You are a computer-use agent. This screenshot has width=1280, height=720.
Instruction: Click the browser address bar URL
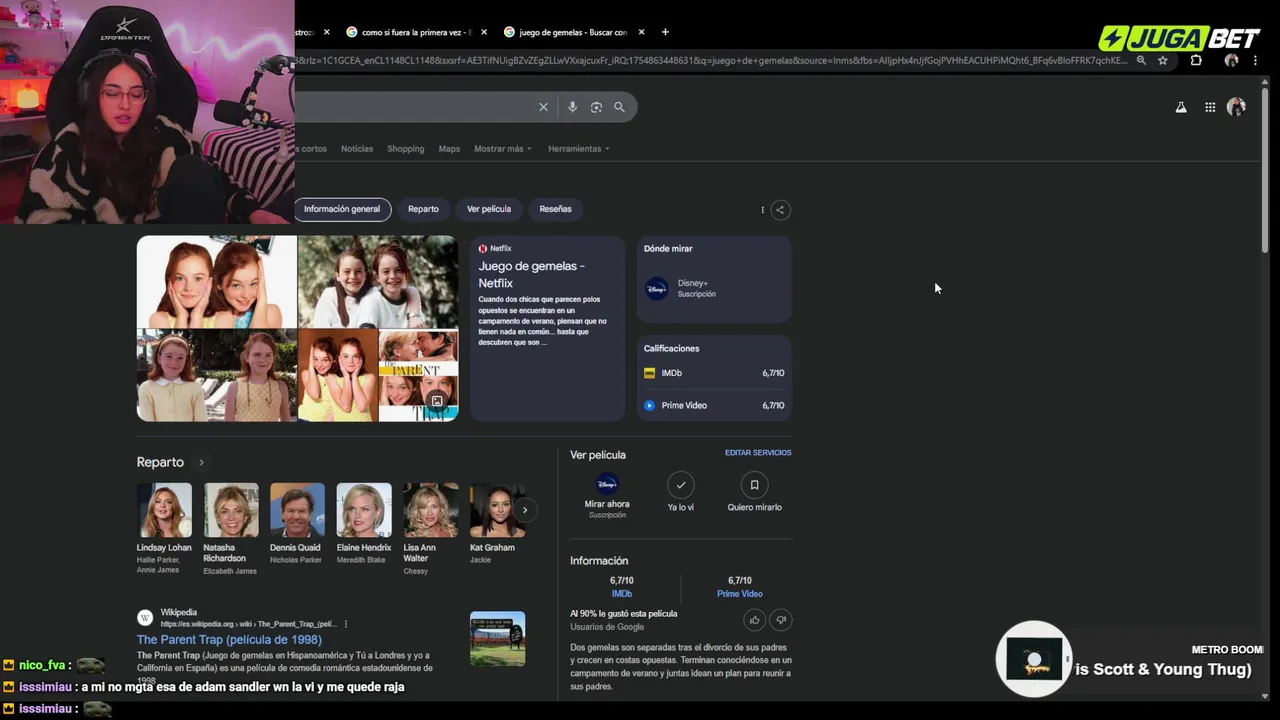tap(713, 60)
